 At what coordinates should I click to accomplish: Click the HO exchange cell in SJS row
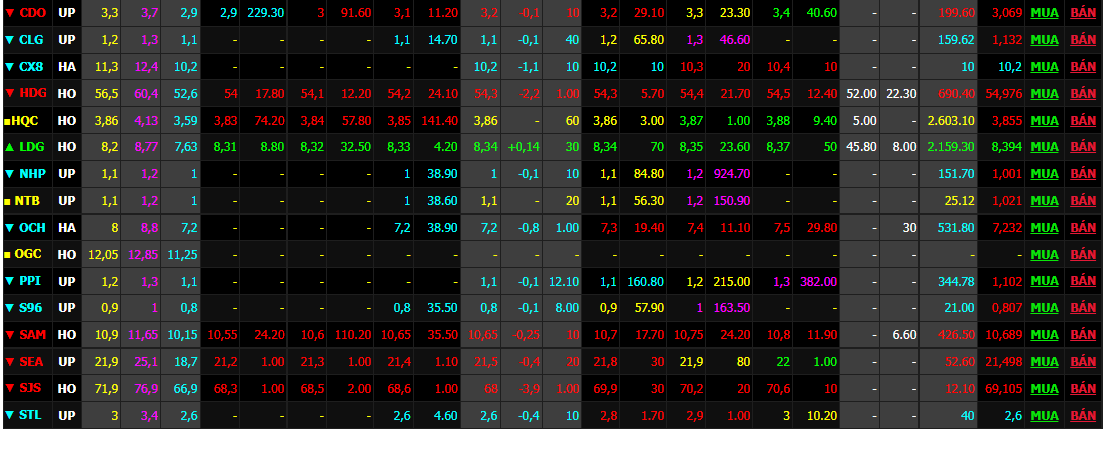tap(67, 388)
